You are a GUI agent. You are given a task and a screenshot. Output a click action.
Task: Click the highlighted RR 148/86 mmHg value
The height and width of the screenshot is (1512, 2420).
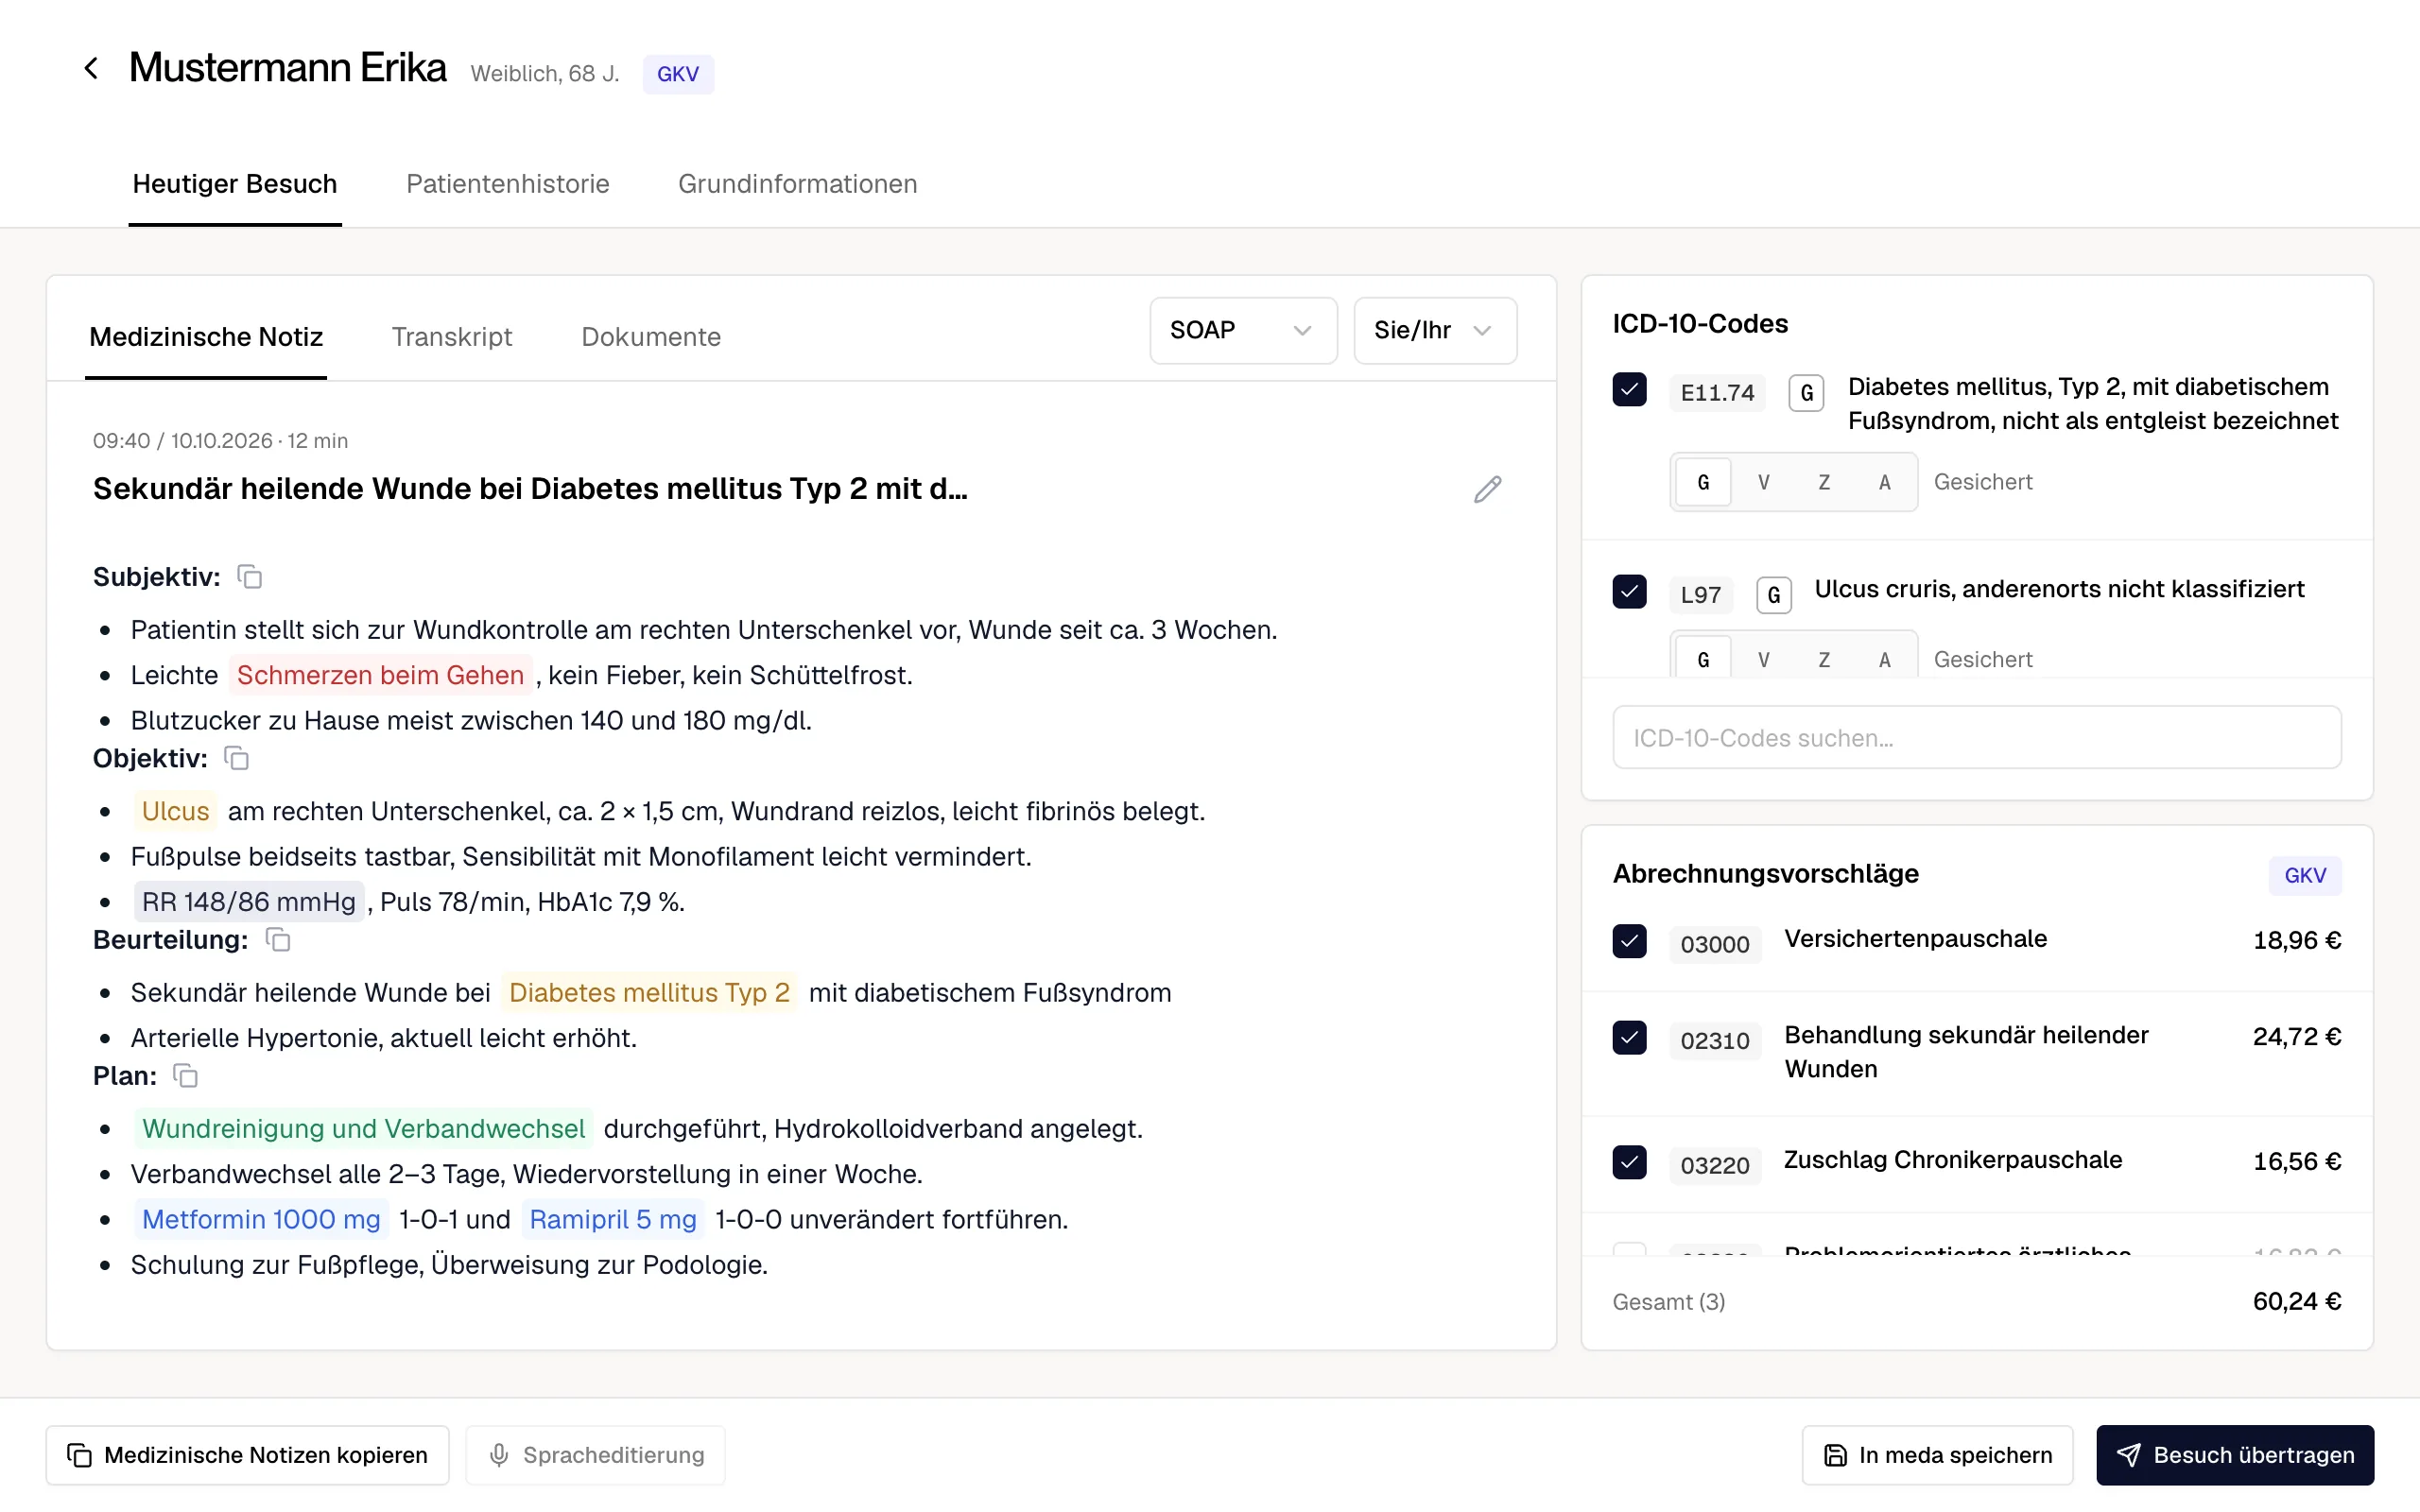248,902
